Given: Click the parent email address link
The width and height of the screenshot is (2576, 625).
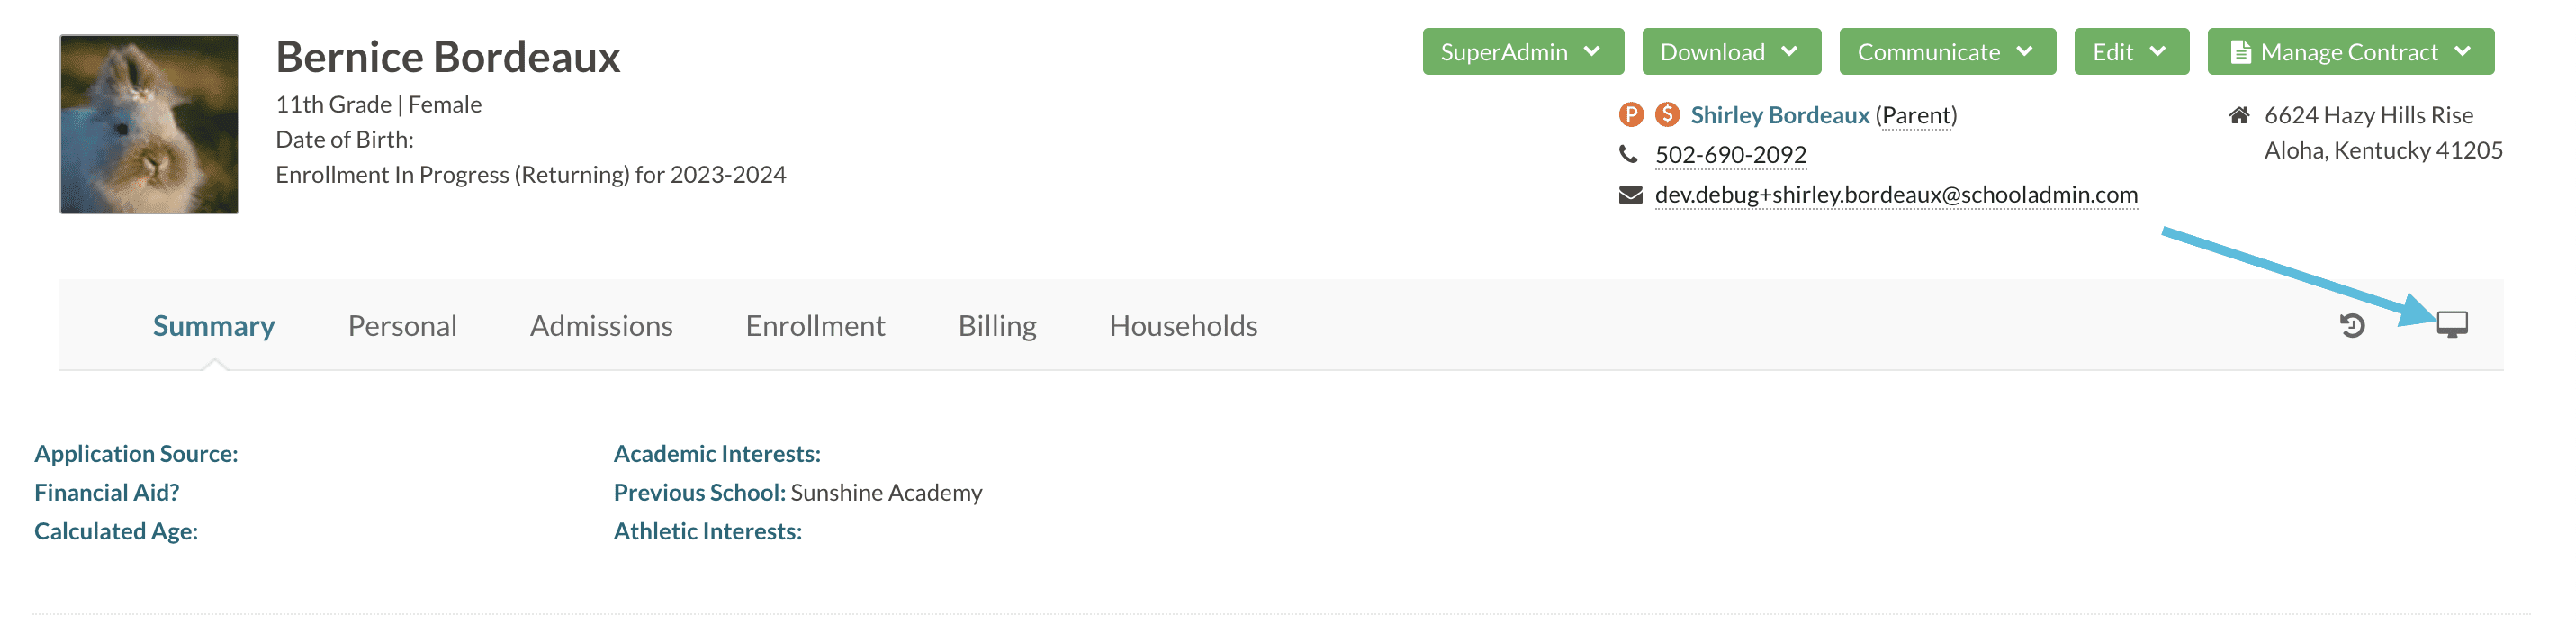Looking at the screenshot, I should click(x=1896, y=195).
